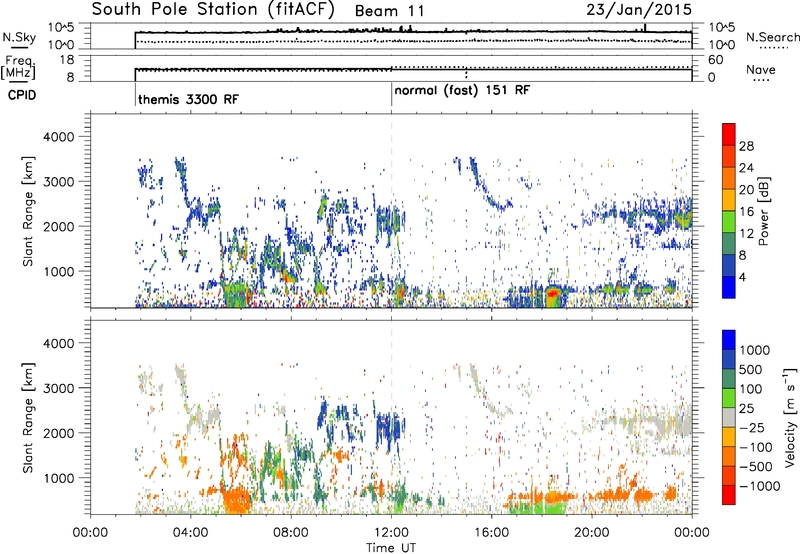Click the velocity panel 'Slant Range [km]' label
This screenshot has width=800, height=554.
[28, 417]
